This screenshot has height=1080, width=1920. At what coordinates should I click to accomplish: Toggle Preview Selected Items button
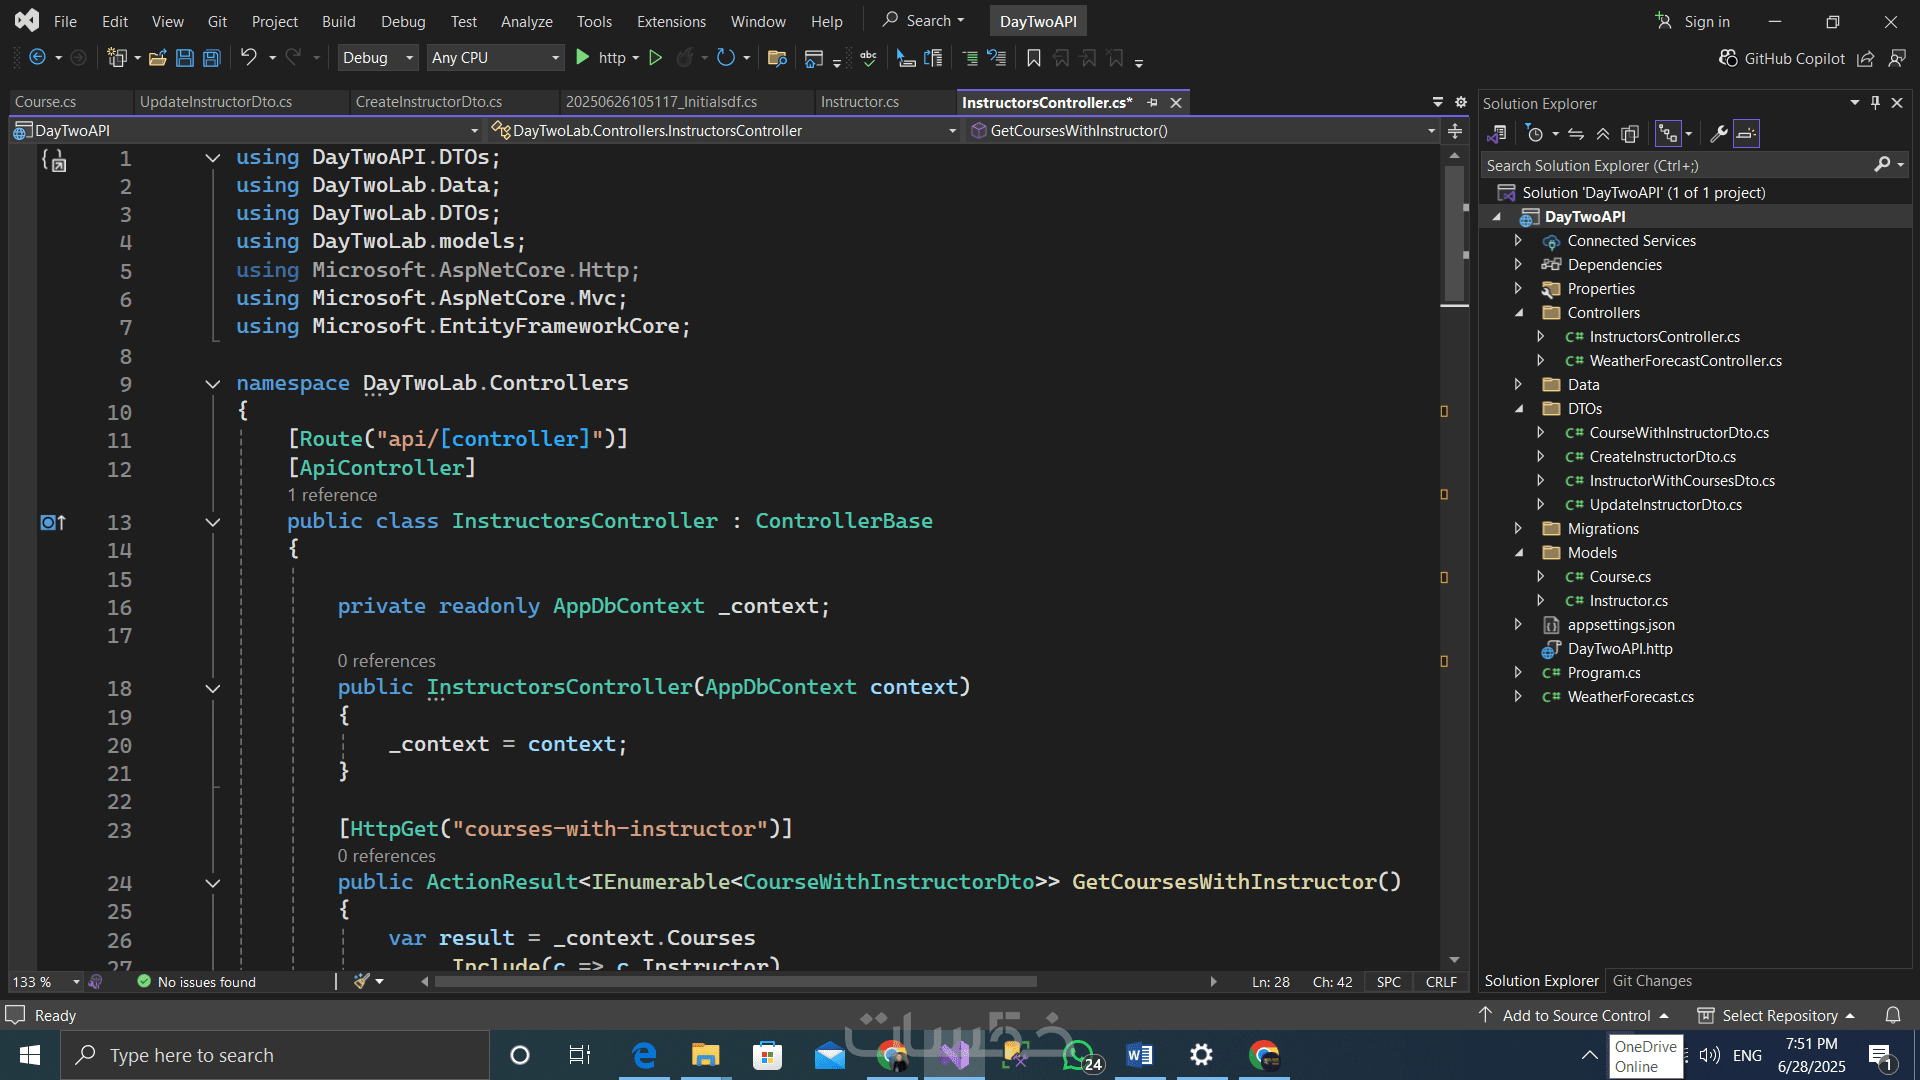(x=1746, y=134)
